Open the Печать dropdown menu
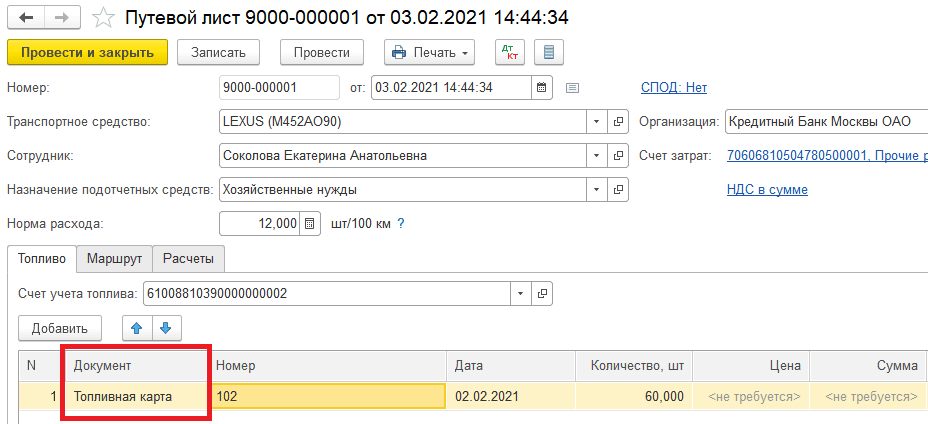Image resolution: width=928 pixels, height=424 pixels. pos(430,52)
